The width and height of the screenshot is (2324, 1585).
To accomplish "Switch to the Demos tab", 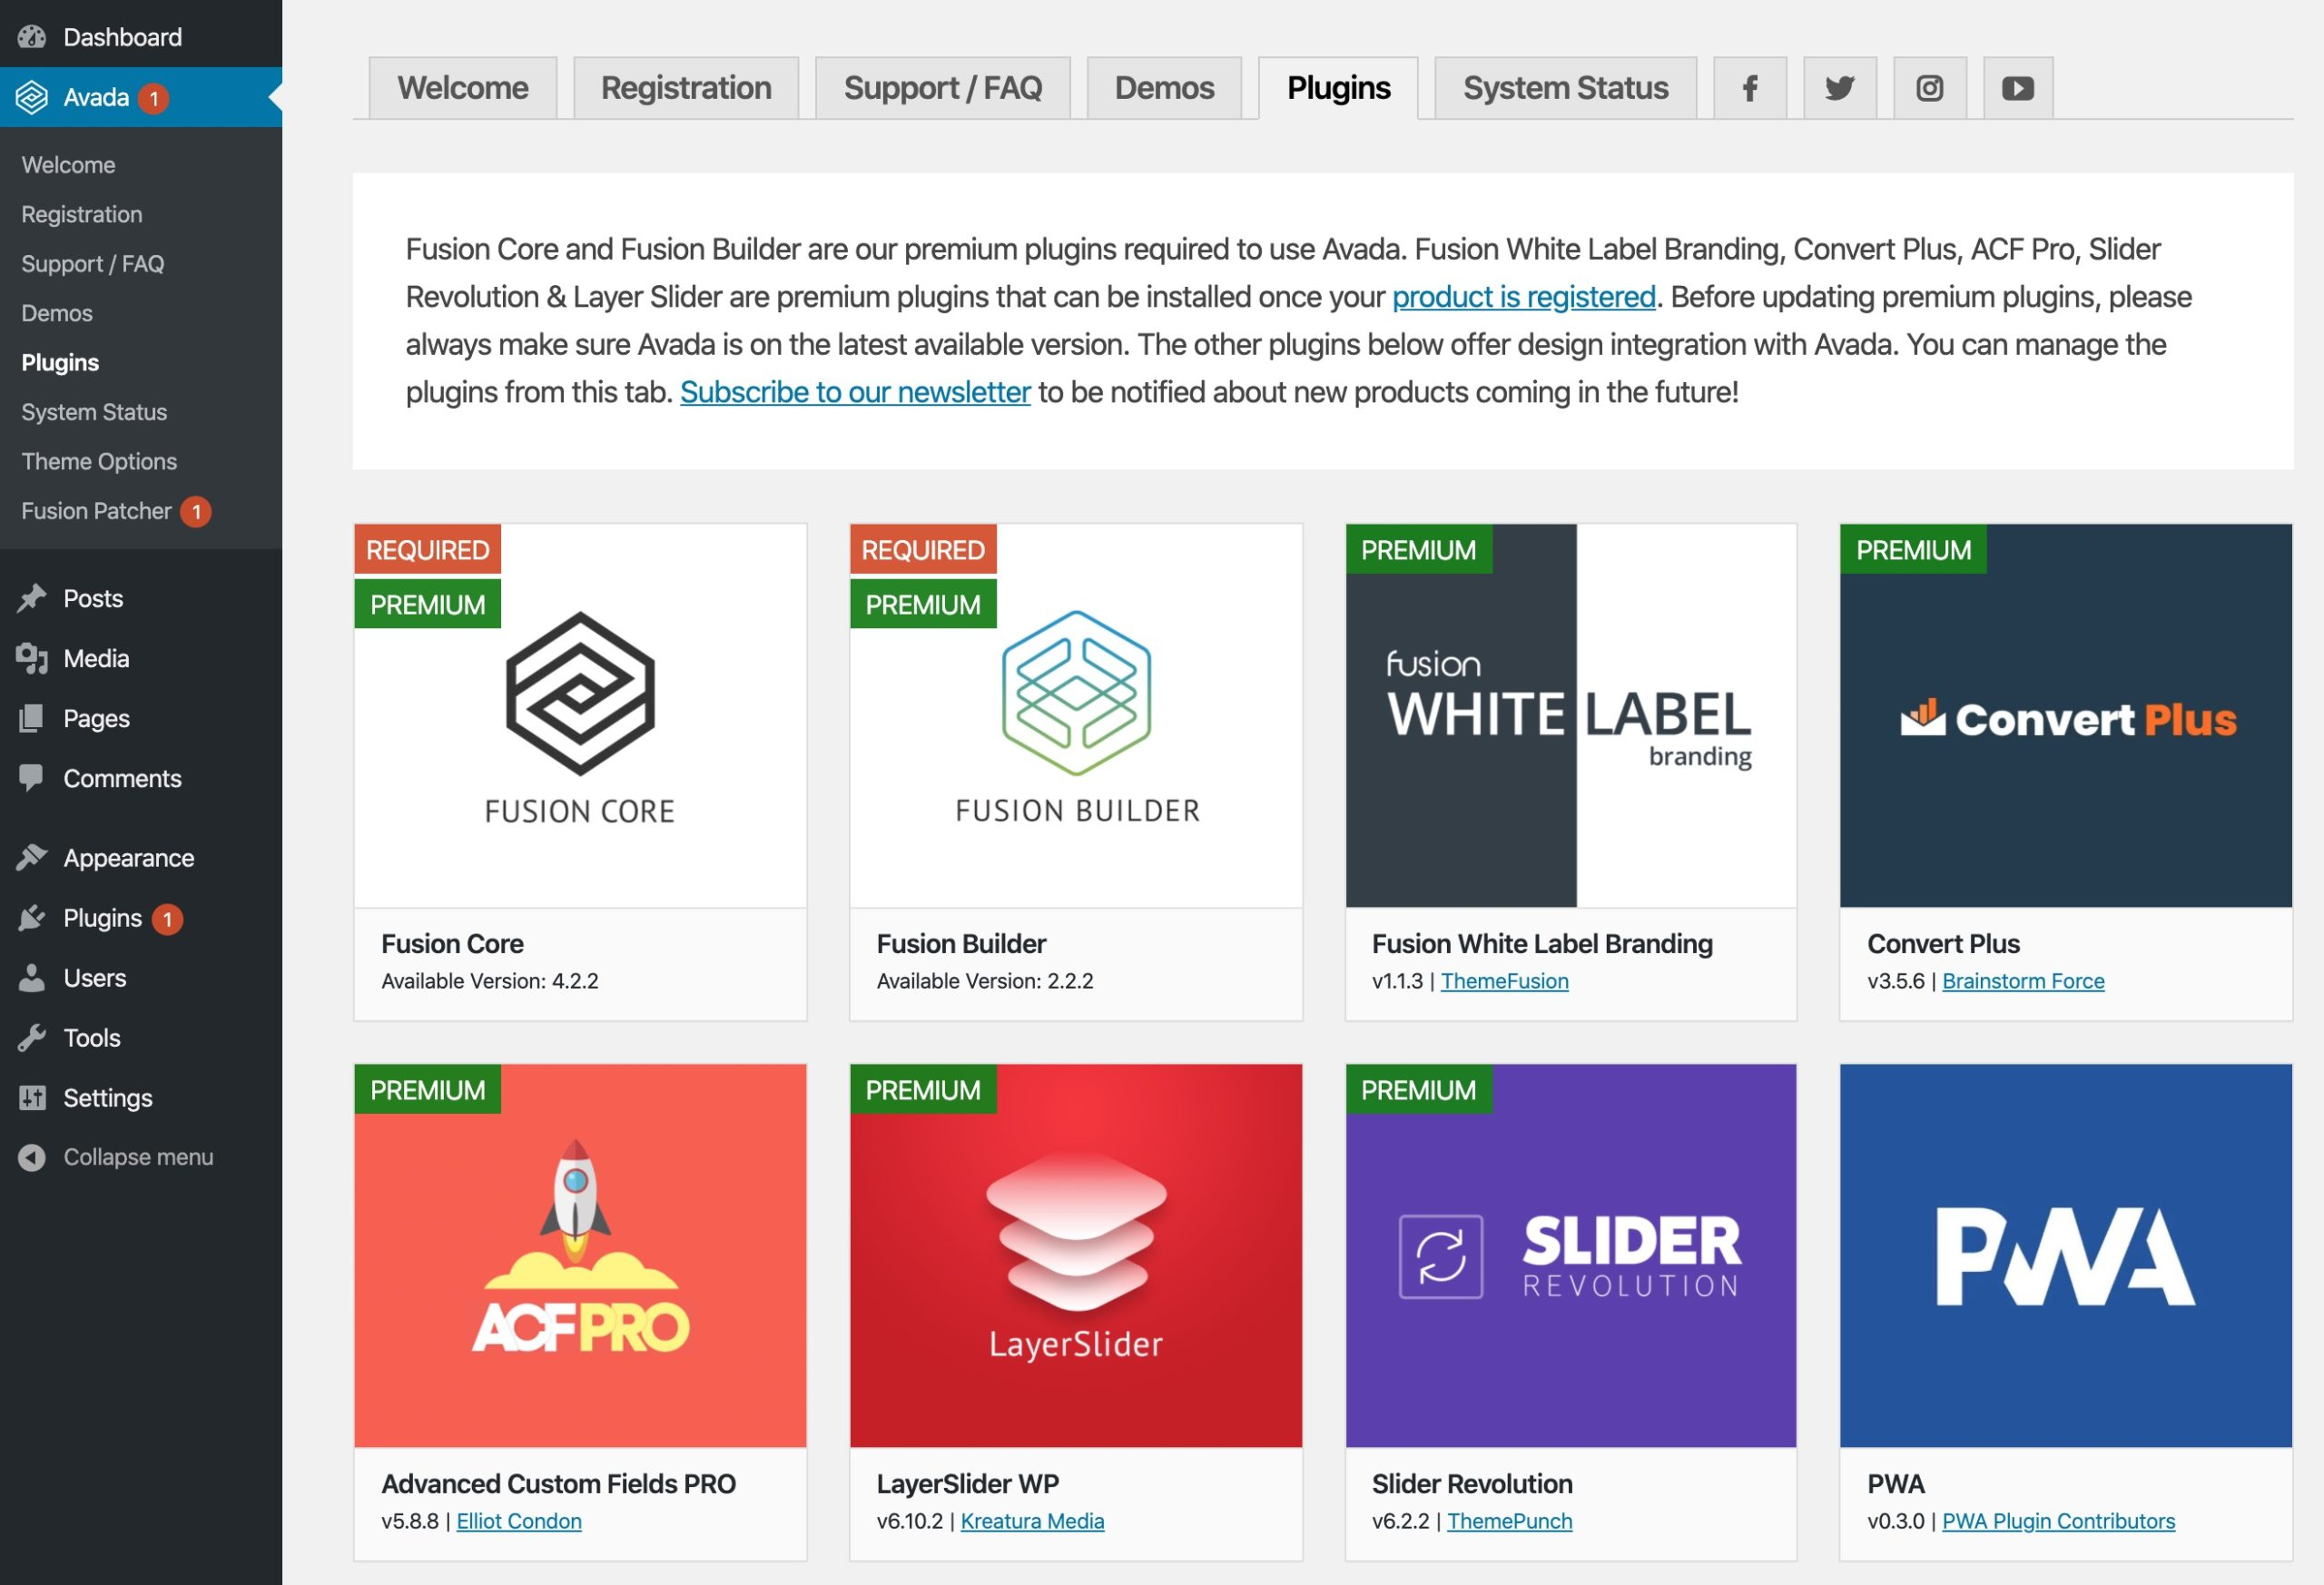I will [x=1164, y=88].
